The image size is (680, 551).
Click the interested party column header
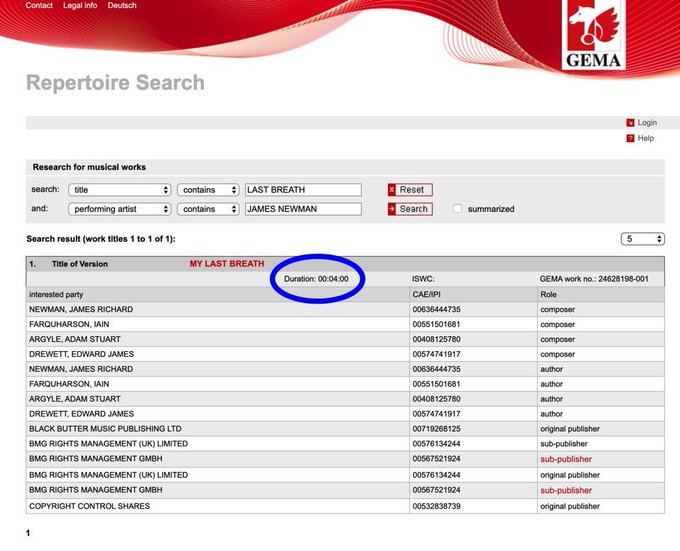56,294
